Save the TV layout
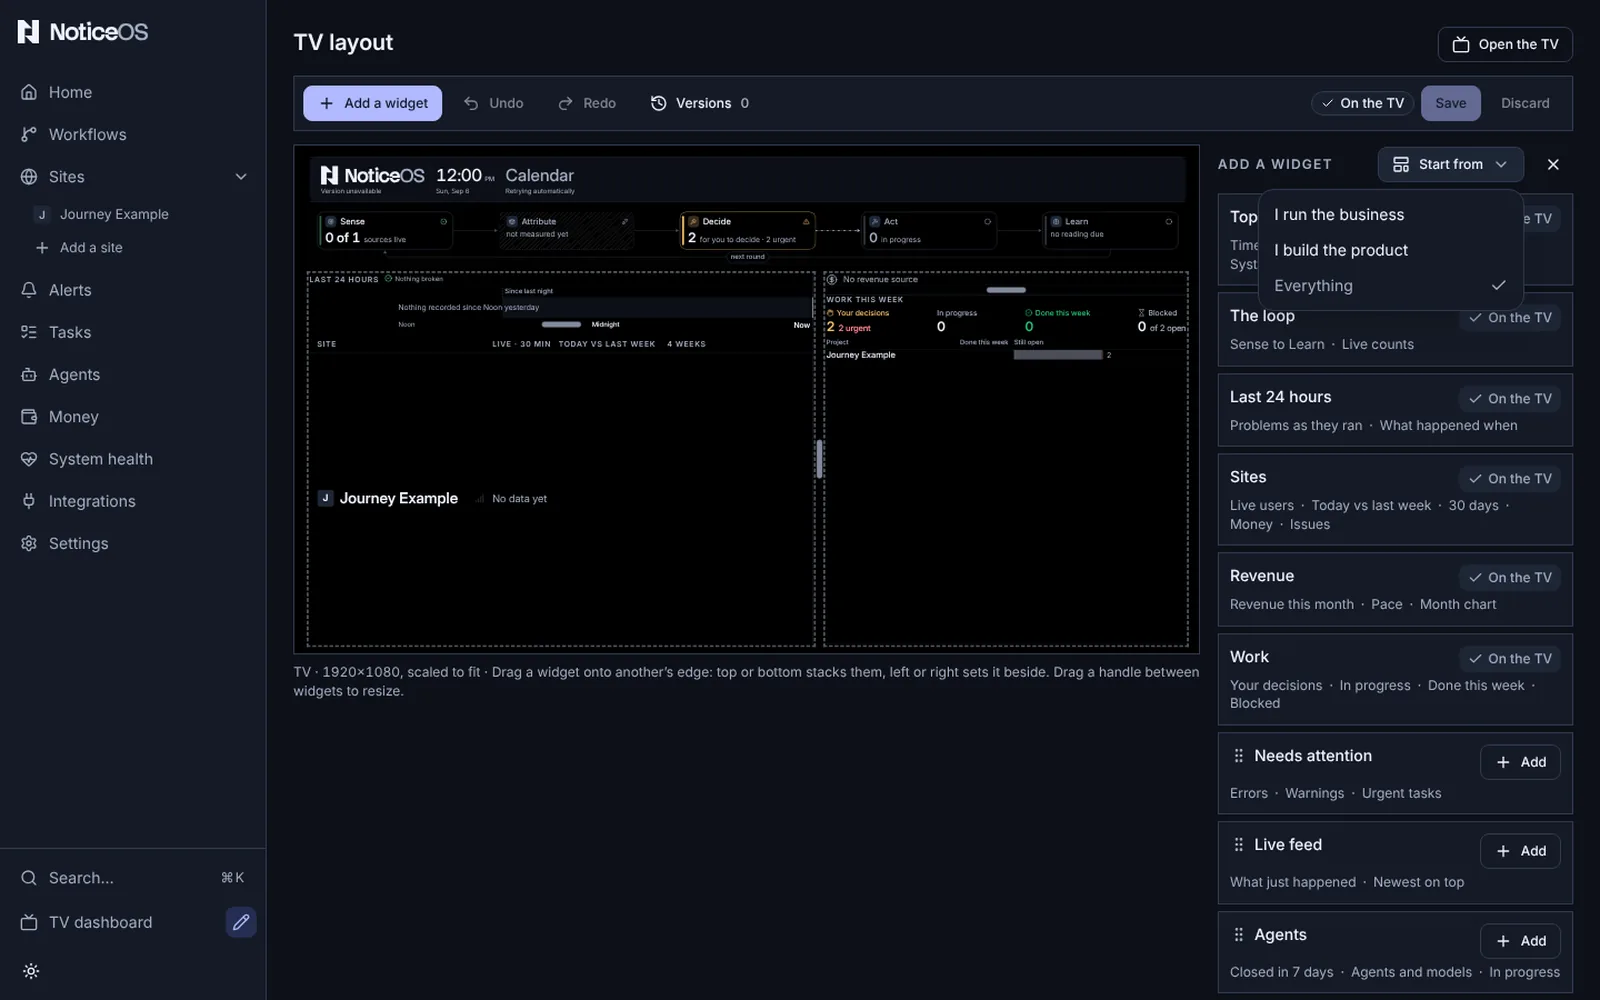This screenshot has height=1000, width=1600. click(1450, 103)
